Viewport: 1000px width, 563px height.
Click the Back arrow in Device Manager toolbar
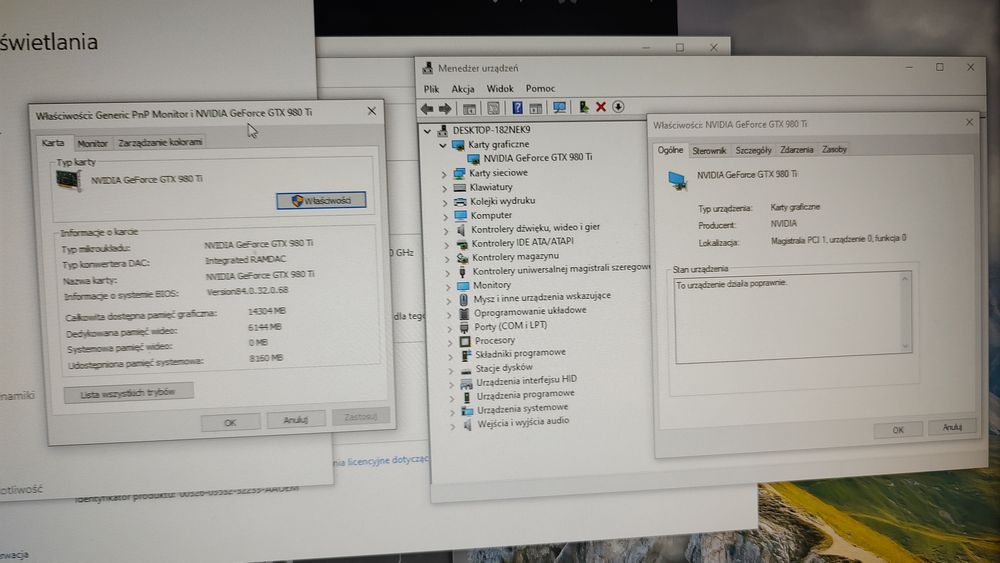click(427, 108)
